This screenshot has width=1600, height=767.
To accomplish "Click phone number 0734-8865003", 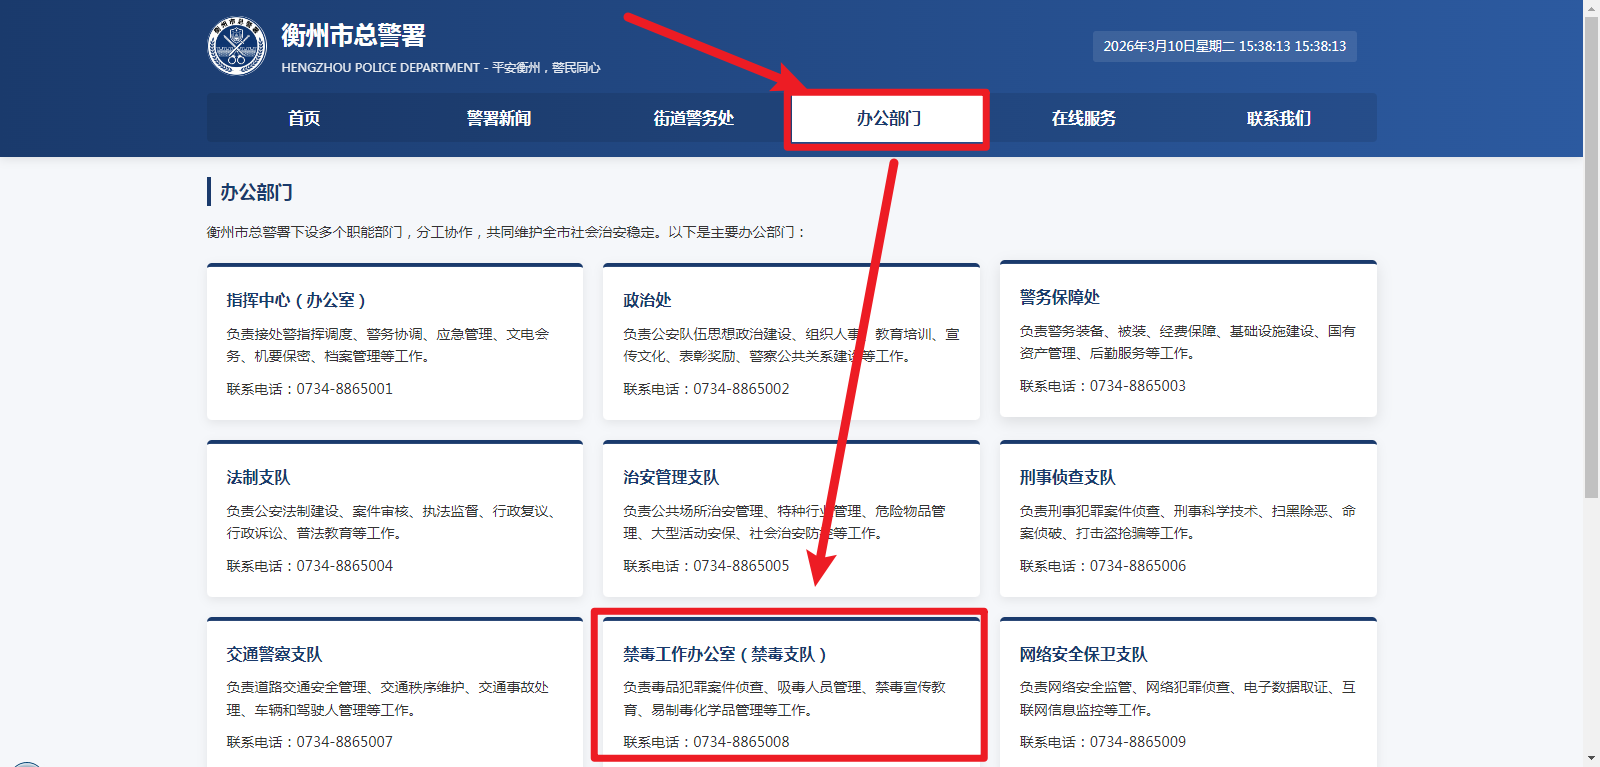I will tap(1138, 386).
